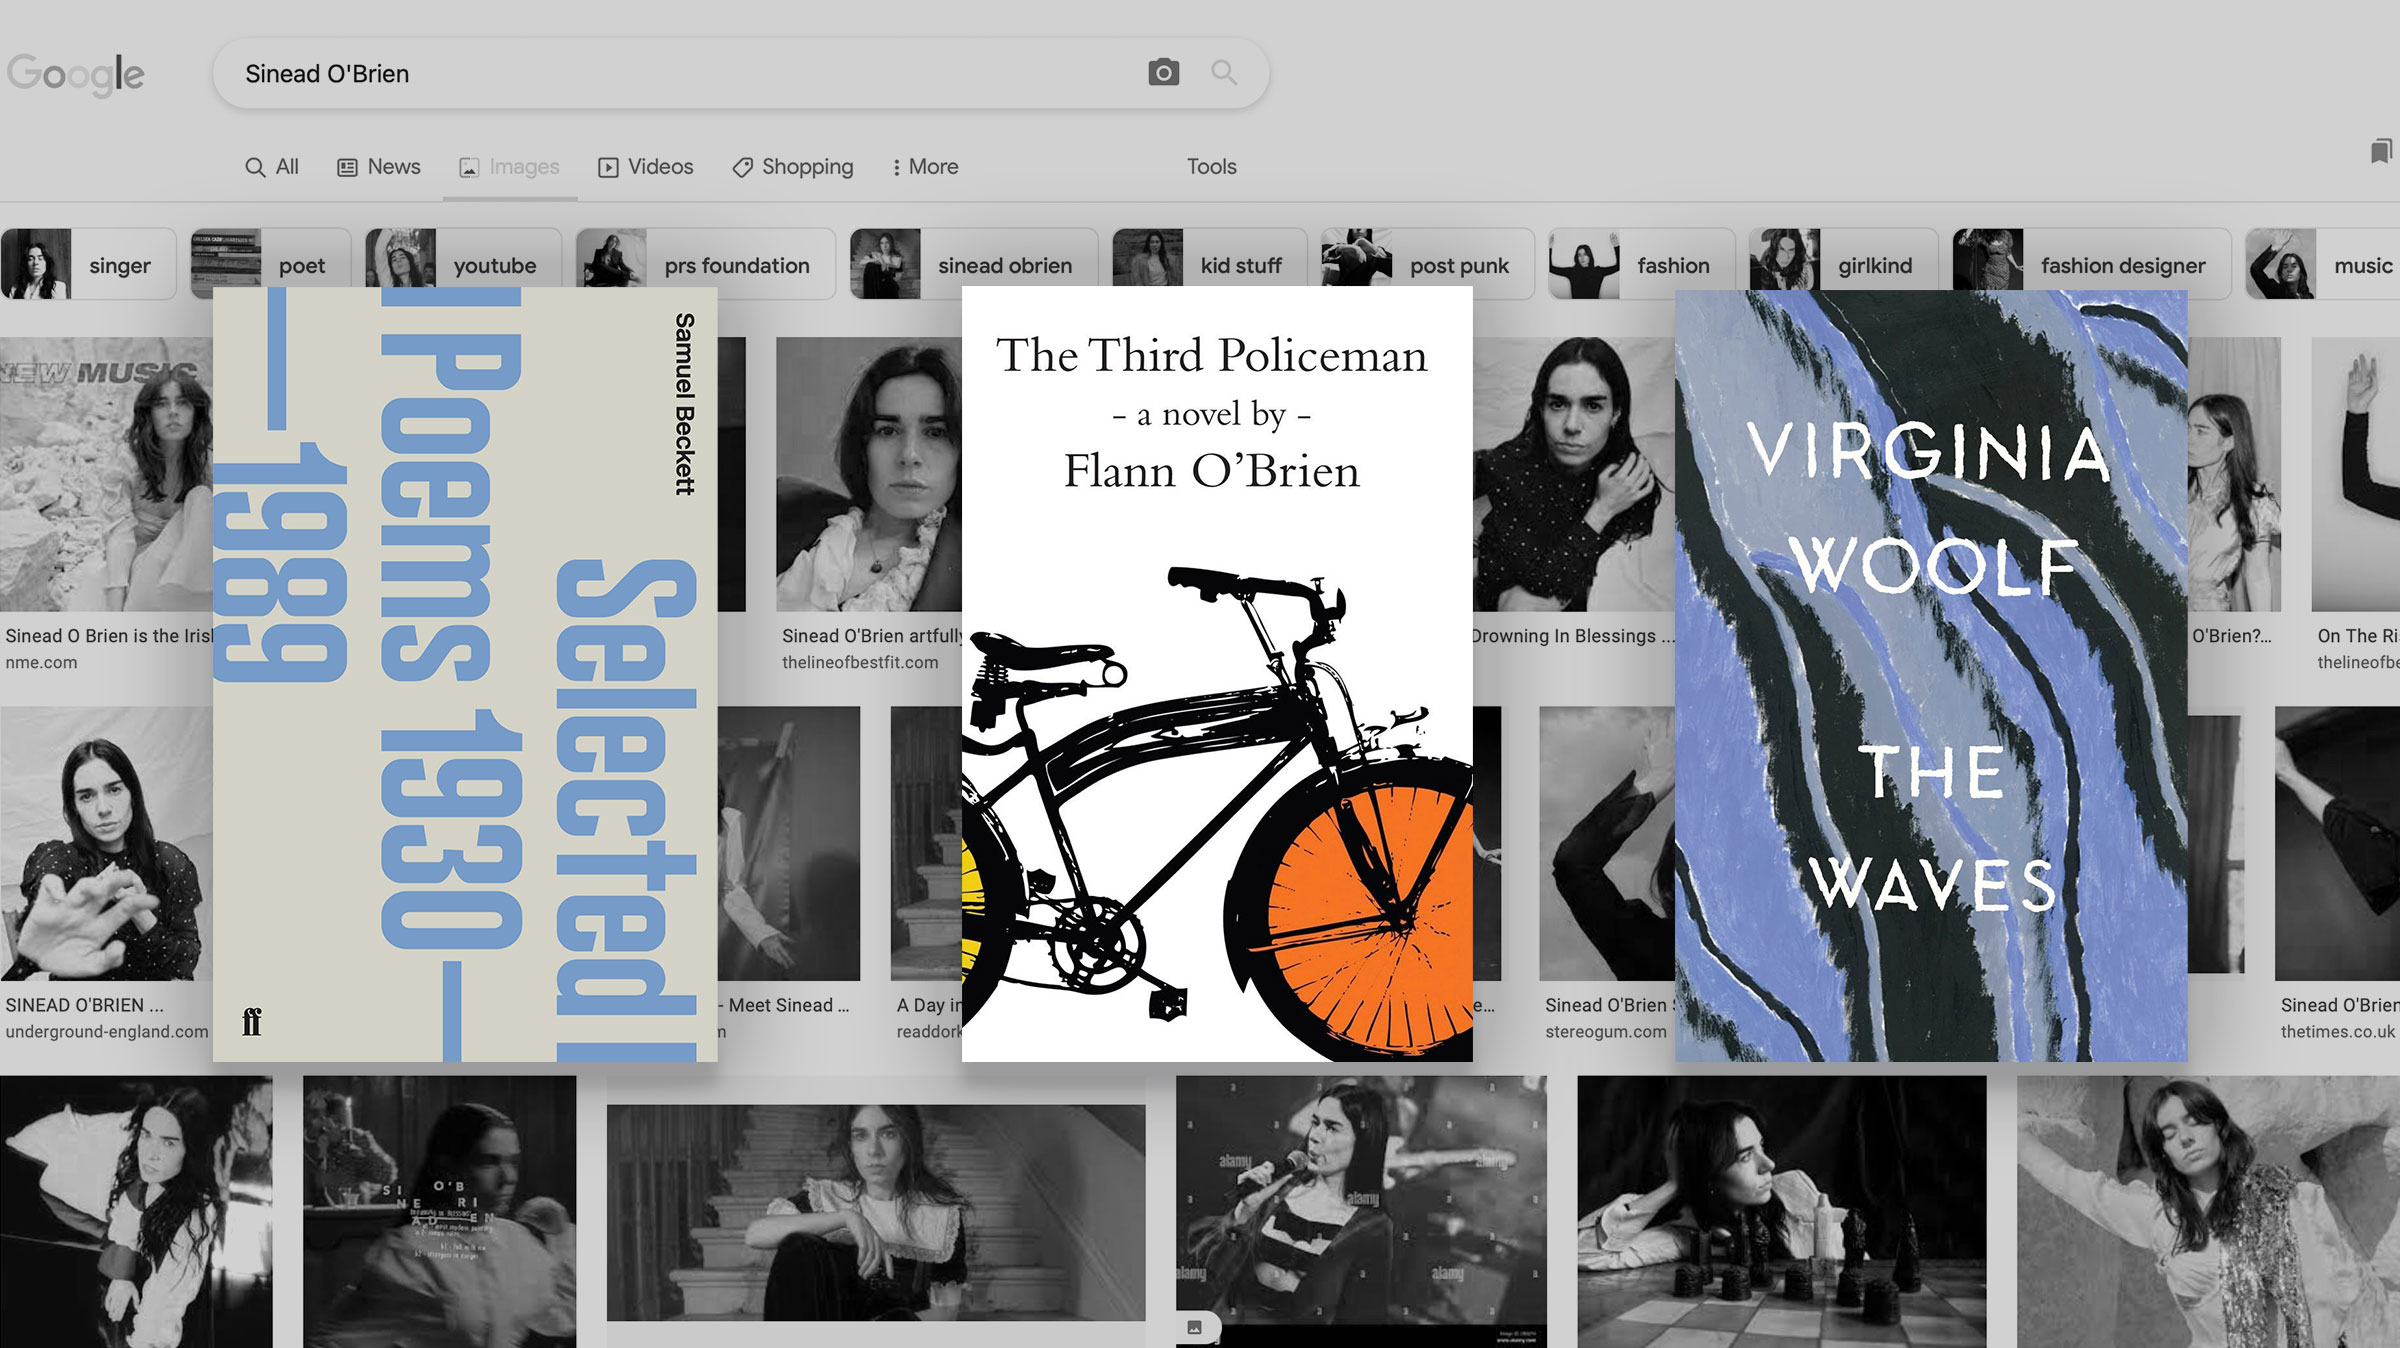Open the Videos tab
Image resolution: width=2400 pixels, height=1348 pixels.
tap(646, 167)
